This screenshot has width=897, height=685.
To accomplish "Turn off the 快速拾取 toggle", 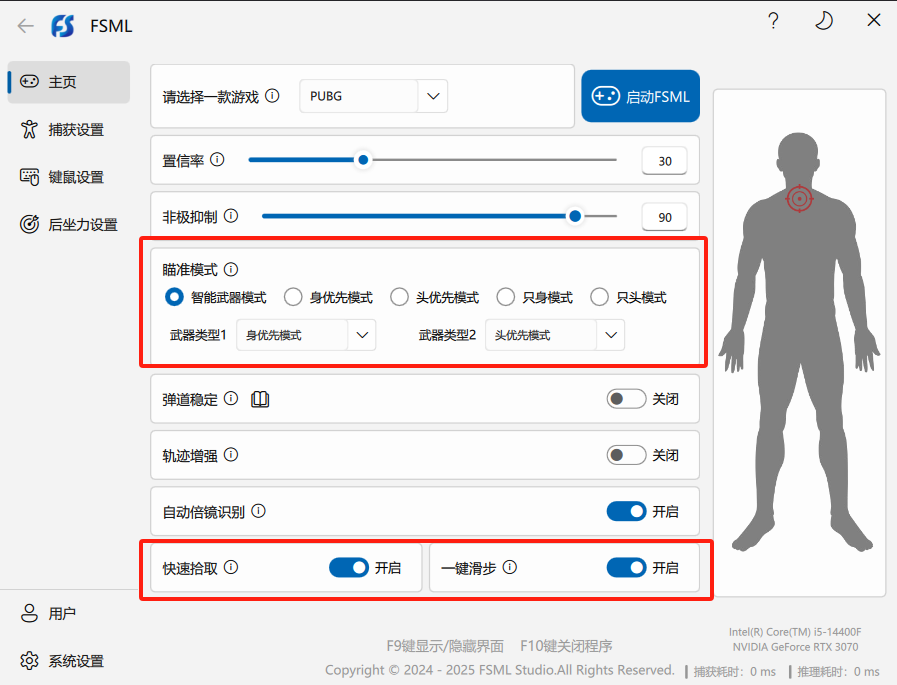I will pyautogui.click(x=349, y=568).
